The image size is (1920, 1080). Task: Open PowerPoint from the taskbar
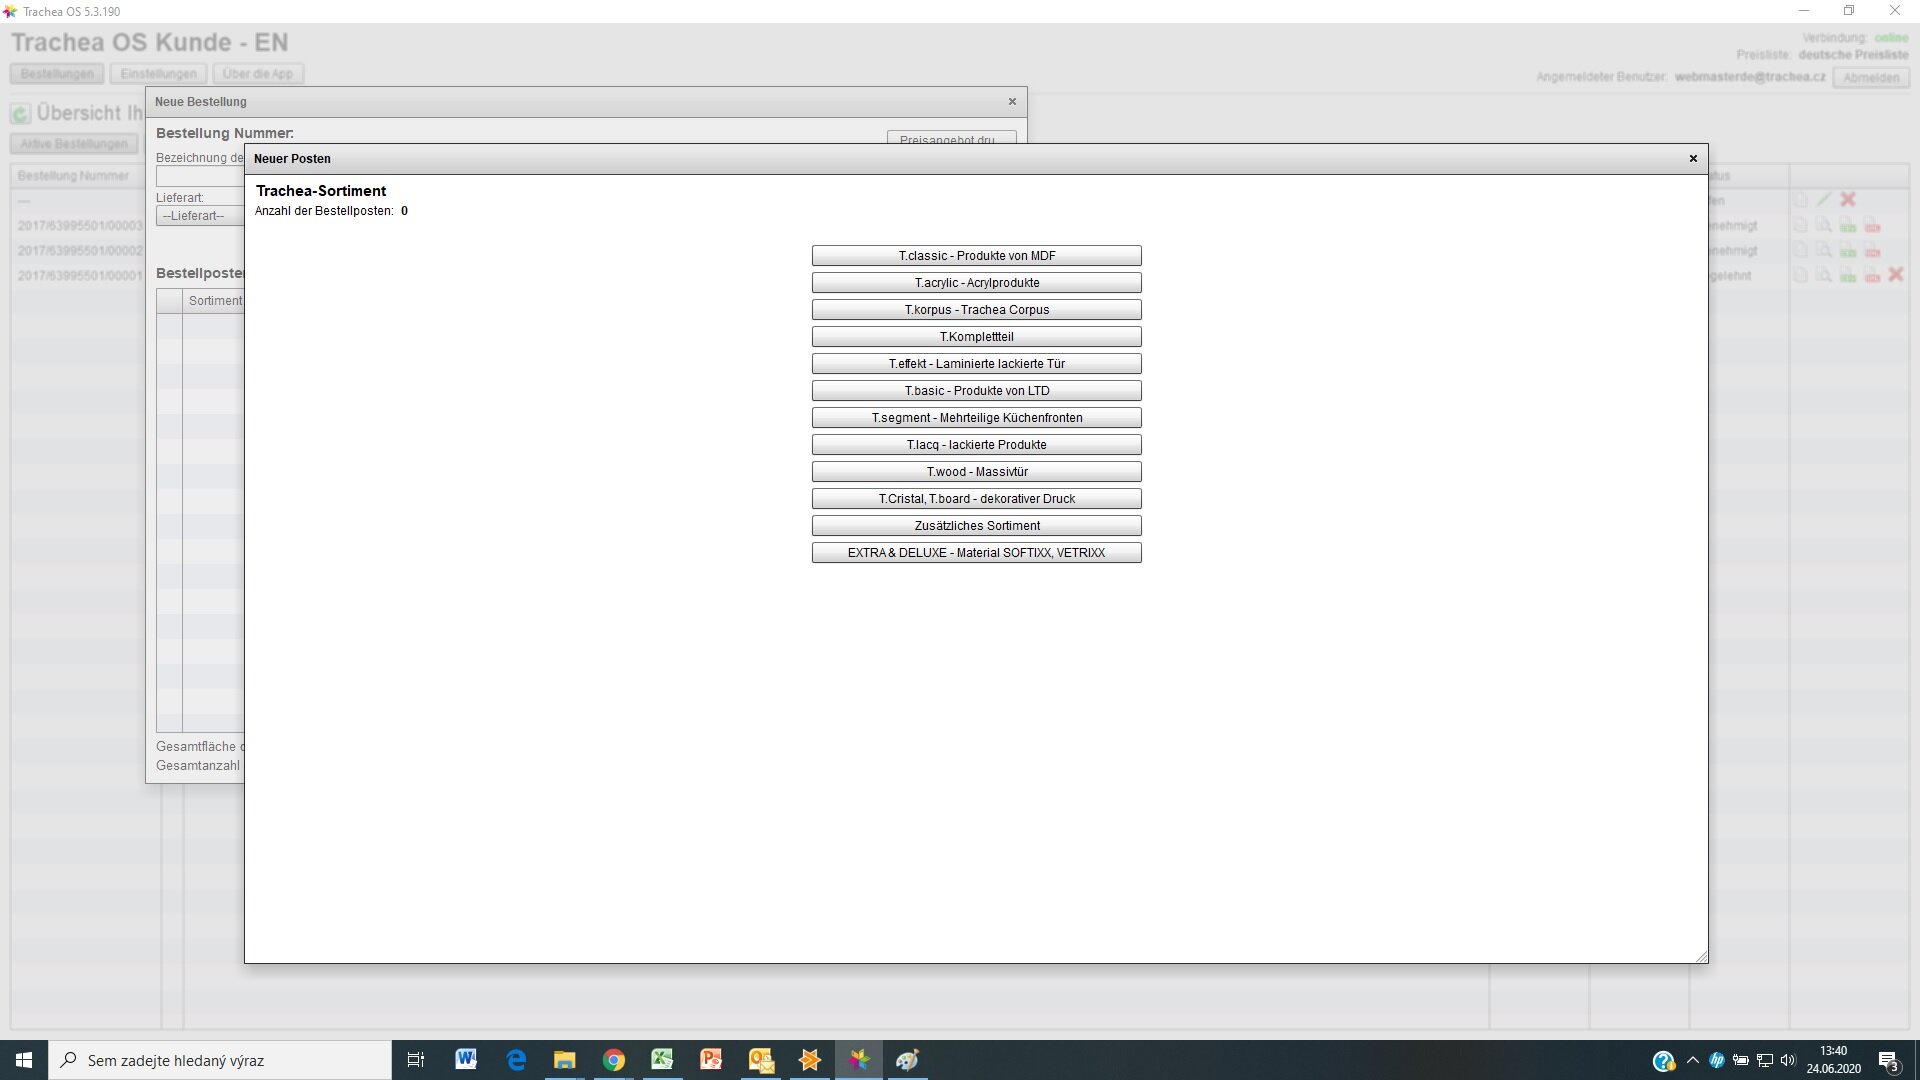(x=711, y=1060)
